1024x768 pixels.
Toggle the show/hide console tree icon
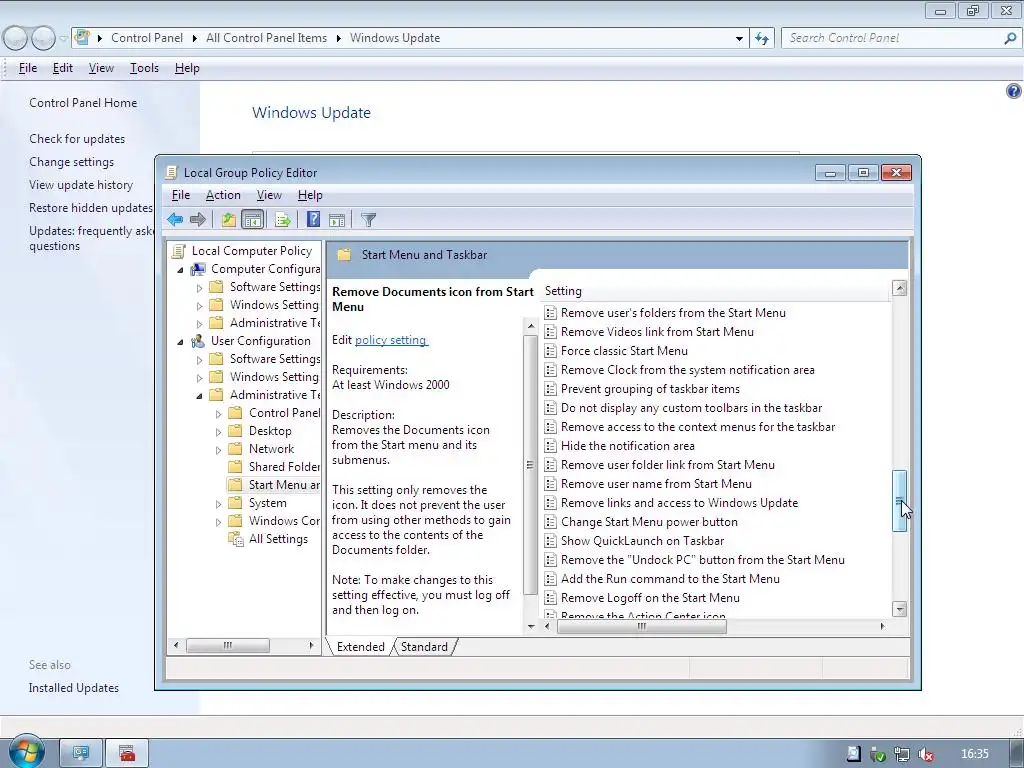[x=252, y=219]
